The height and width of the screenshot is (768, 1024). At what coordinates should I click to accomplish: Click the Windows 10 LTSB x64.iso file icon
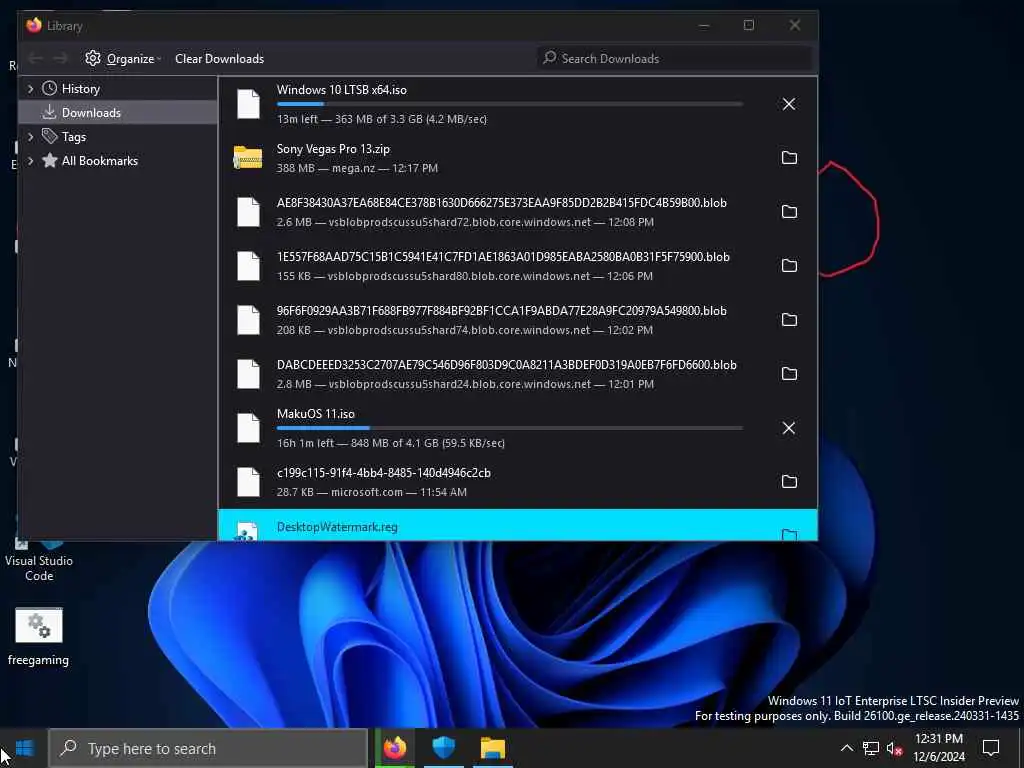coord(248,104)
